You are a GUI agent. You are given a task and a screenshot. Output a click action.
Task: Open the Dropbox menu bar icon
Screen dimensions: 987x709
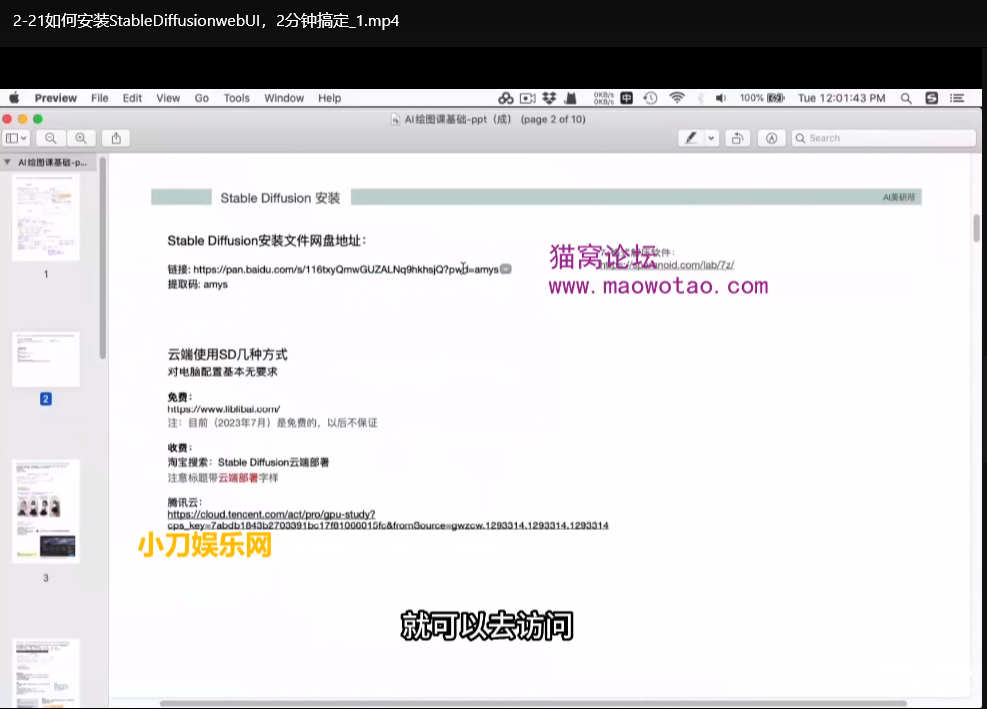click(x=549, y=98)
